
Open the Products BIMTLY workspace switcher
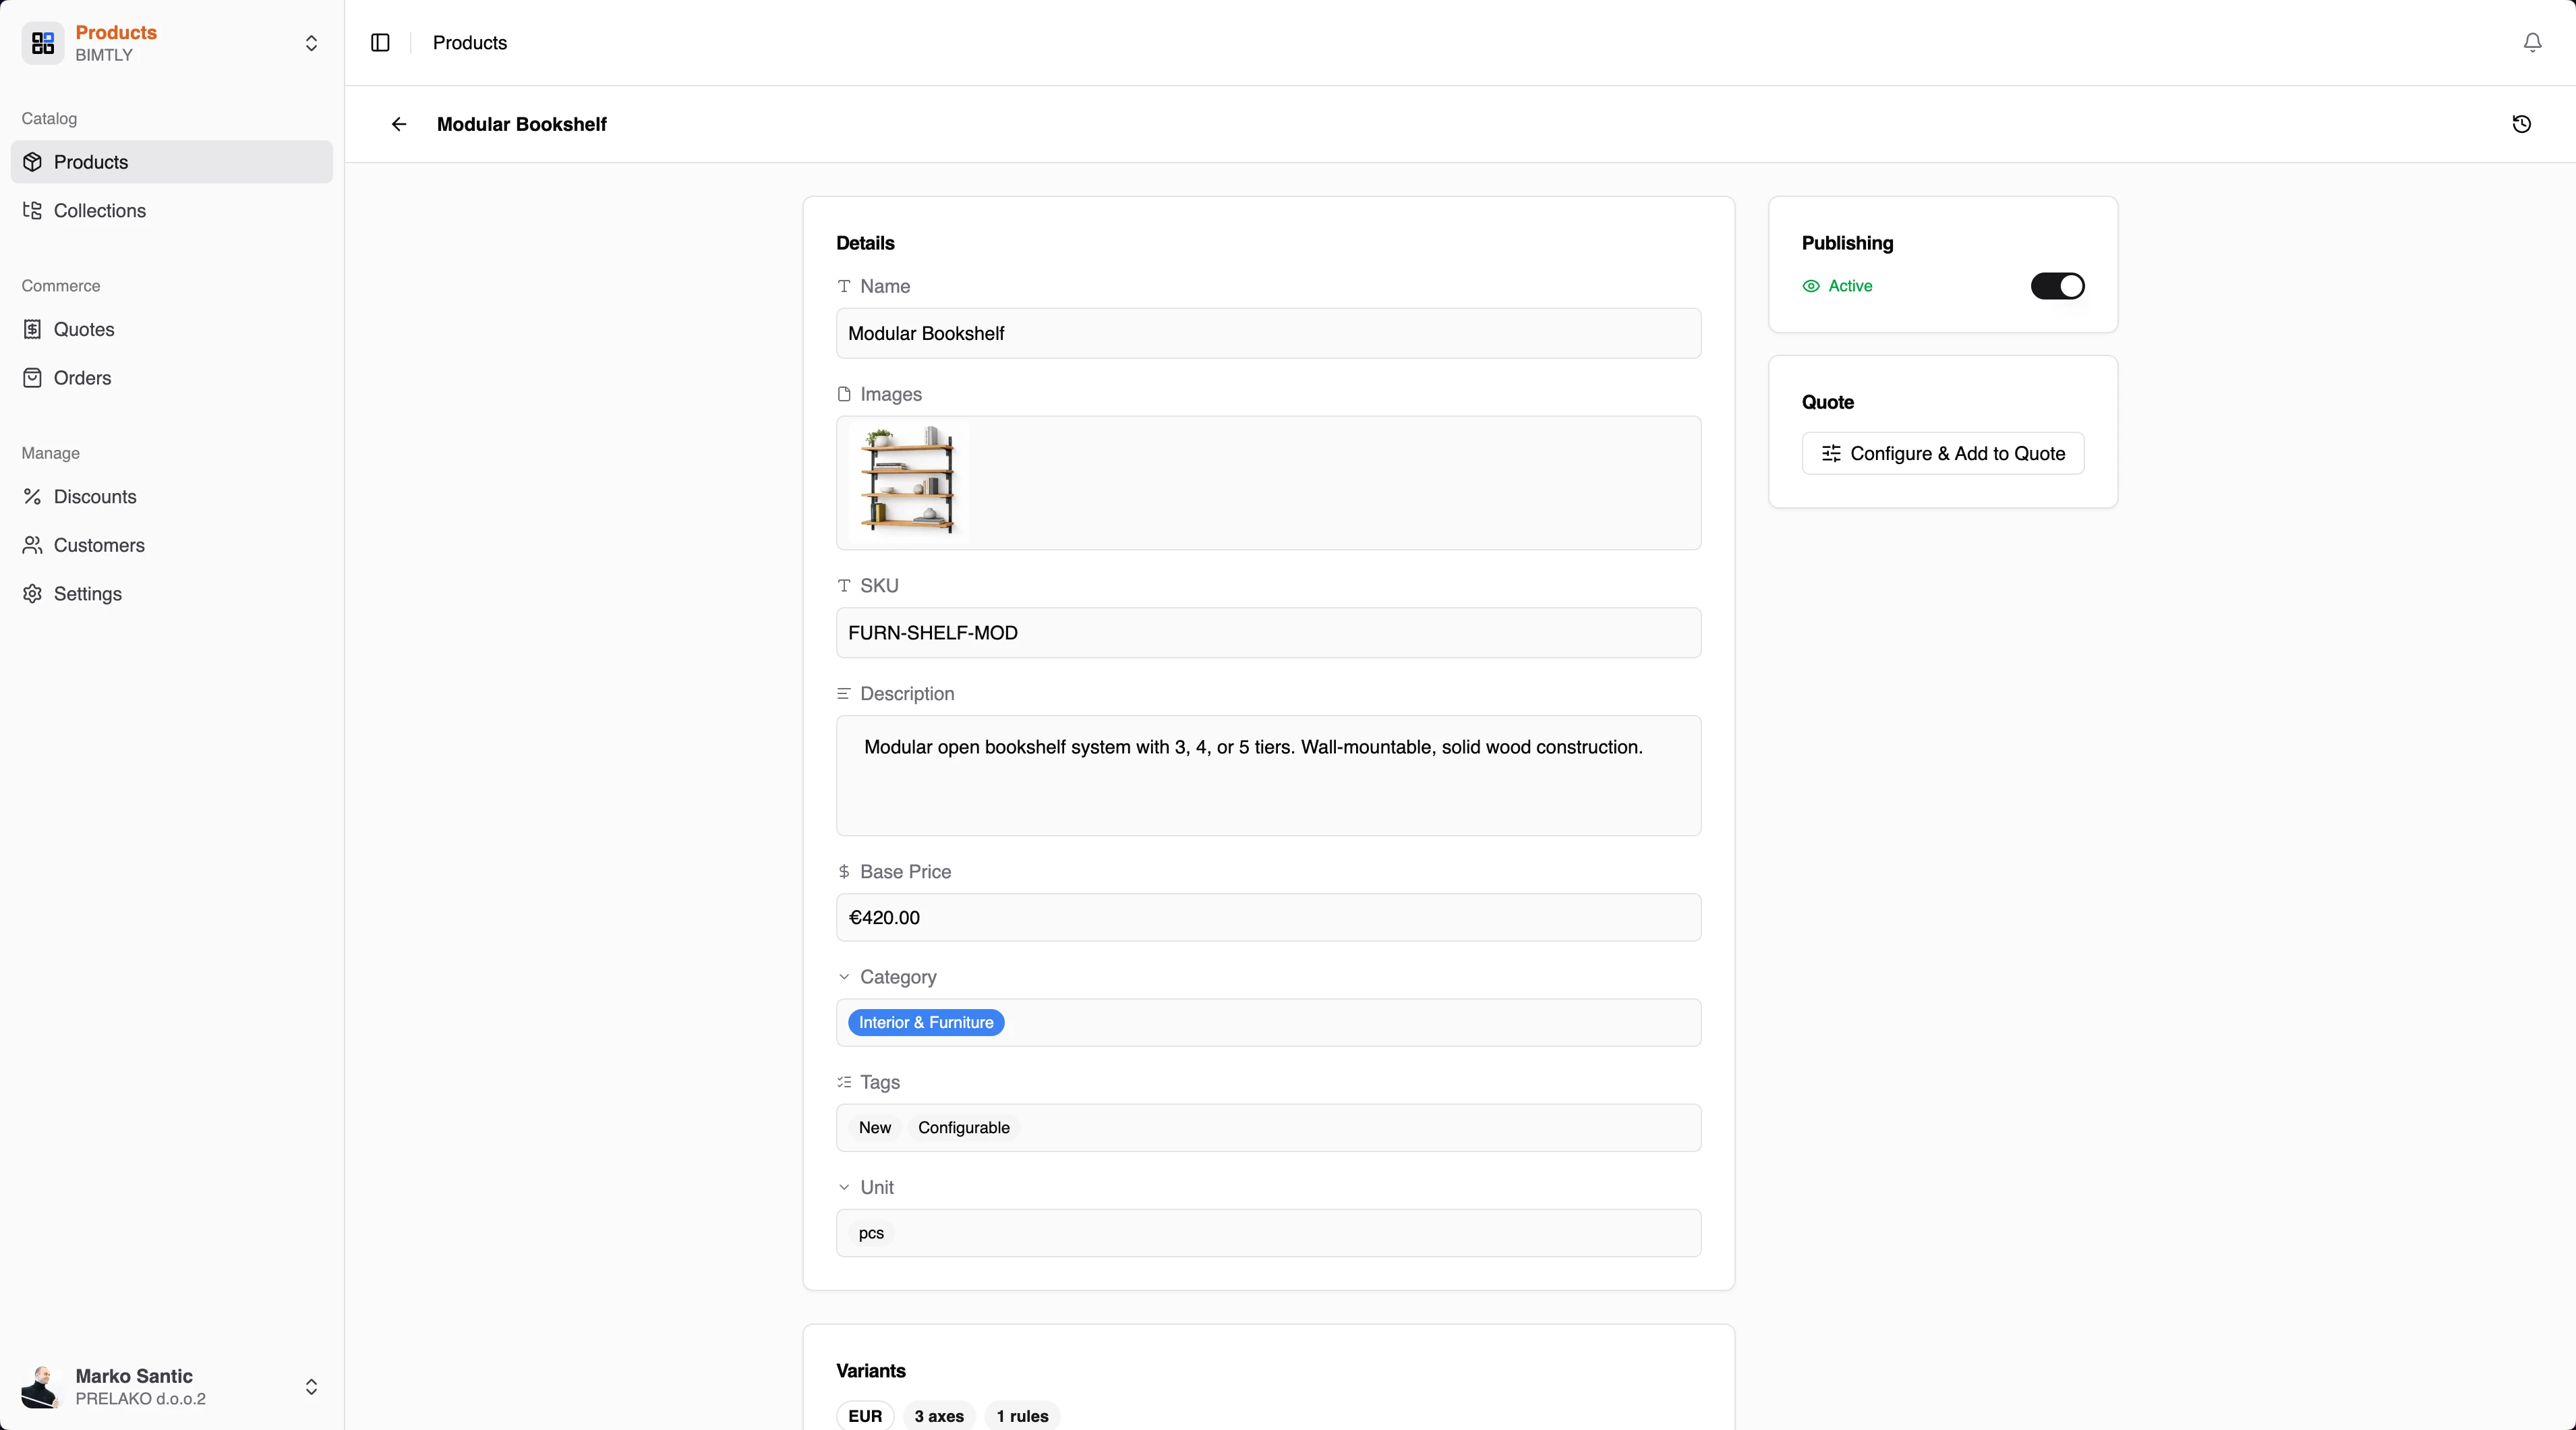click(311, 42)
